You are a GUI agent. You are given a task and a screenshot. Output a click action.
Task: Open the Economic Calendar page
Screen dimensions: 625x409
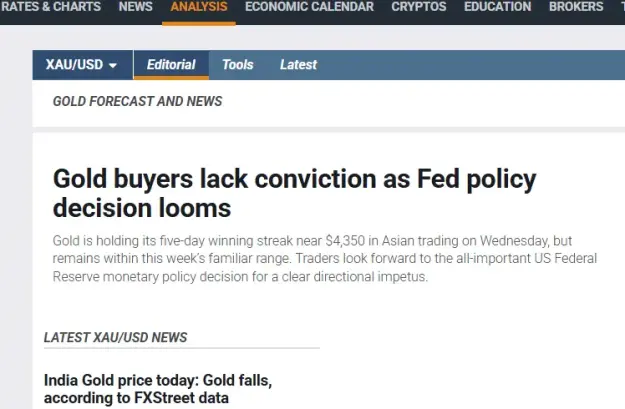click(309, 7)
